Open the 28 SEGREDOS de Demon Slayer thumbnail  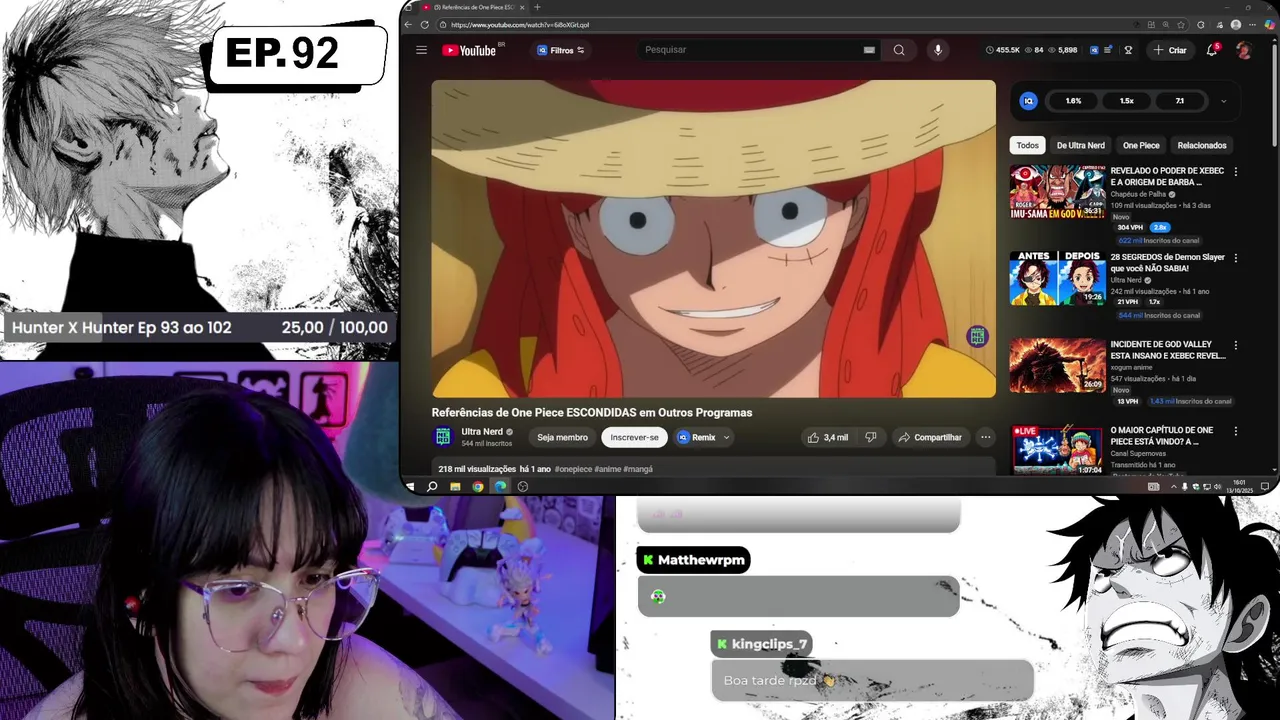1057,278
